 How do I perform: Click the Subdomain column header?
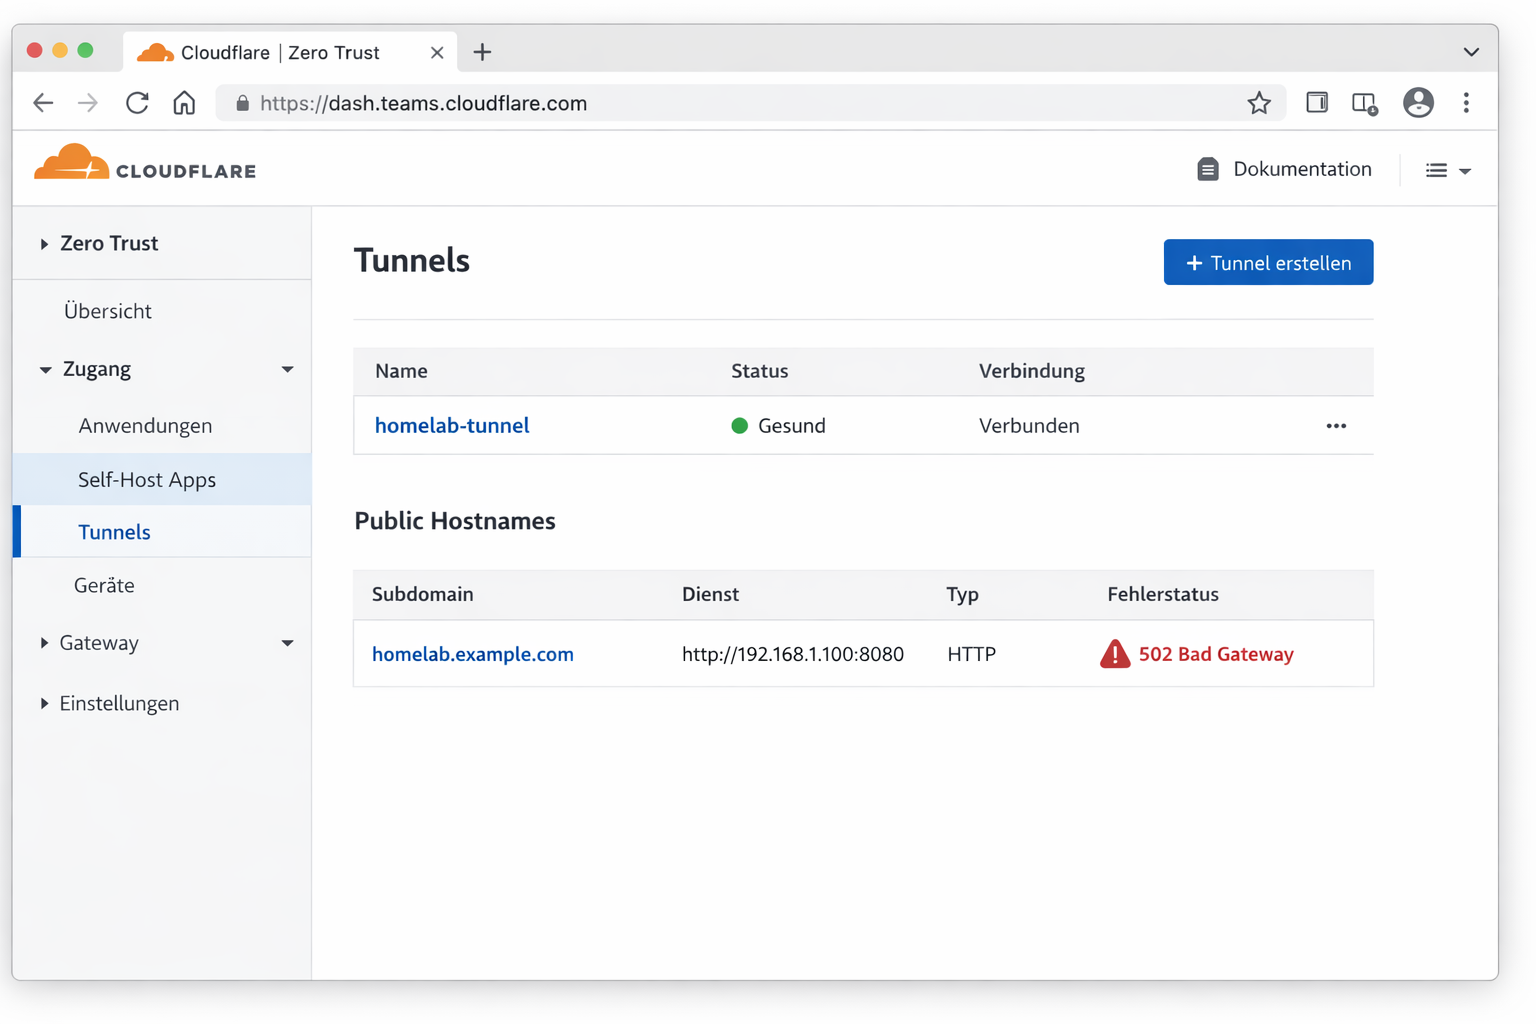tap(422, 594)
